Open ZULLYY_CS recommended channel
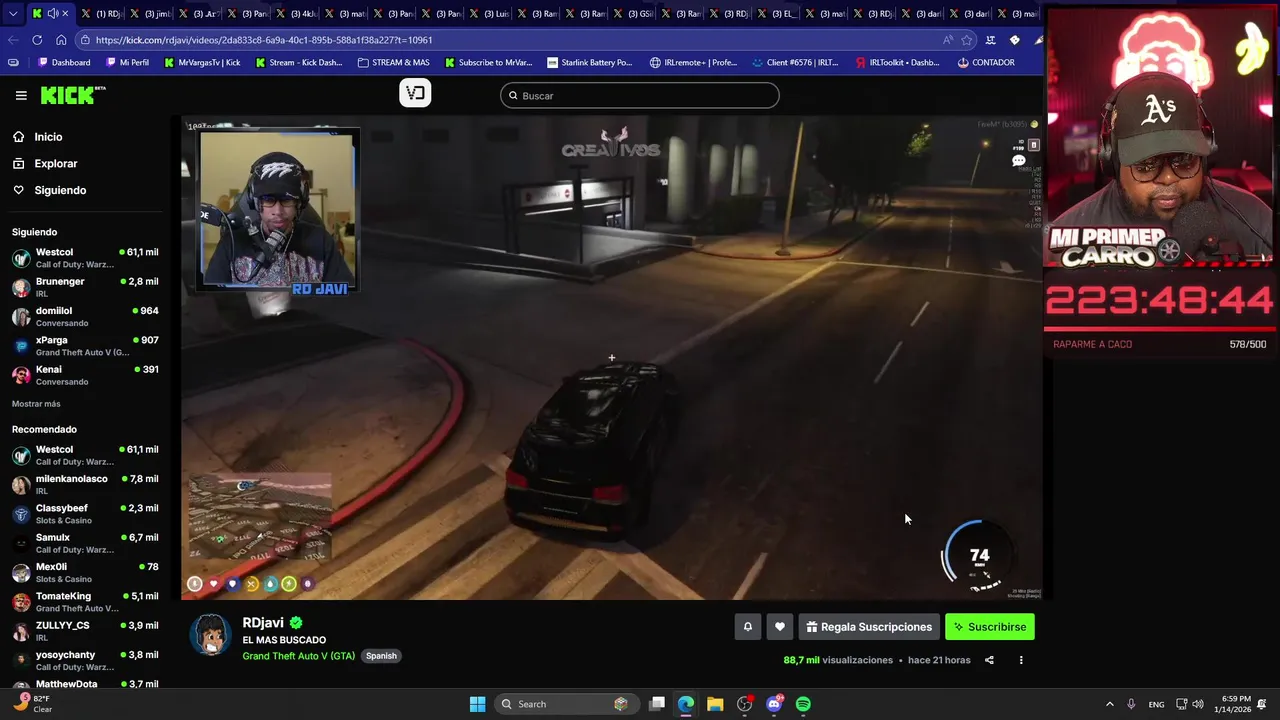This screenshot has height=720, width=1280. coord(86,631)
